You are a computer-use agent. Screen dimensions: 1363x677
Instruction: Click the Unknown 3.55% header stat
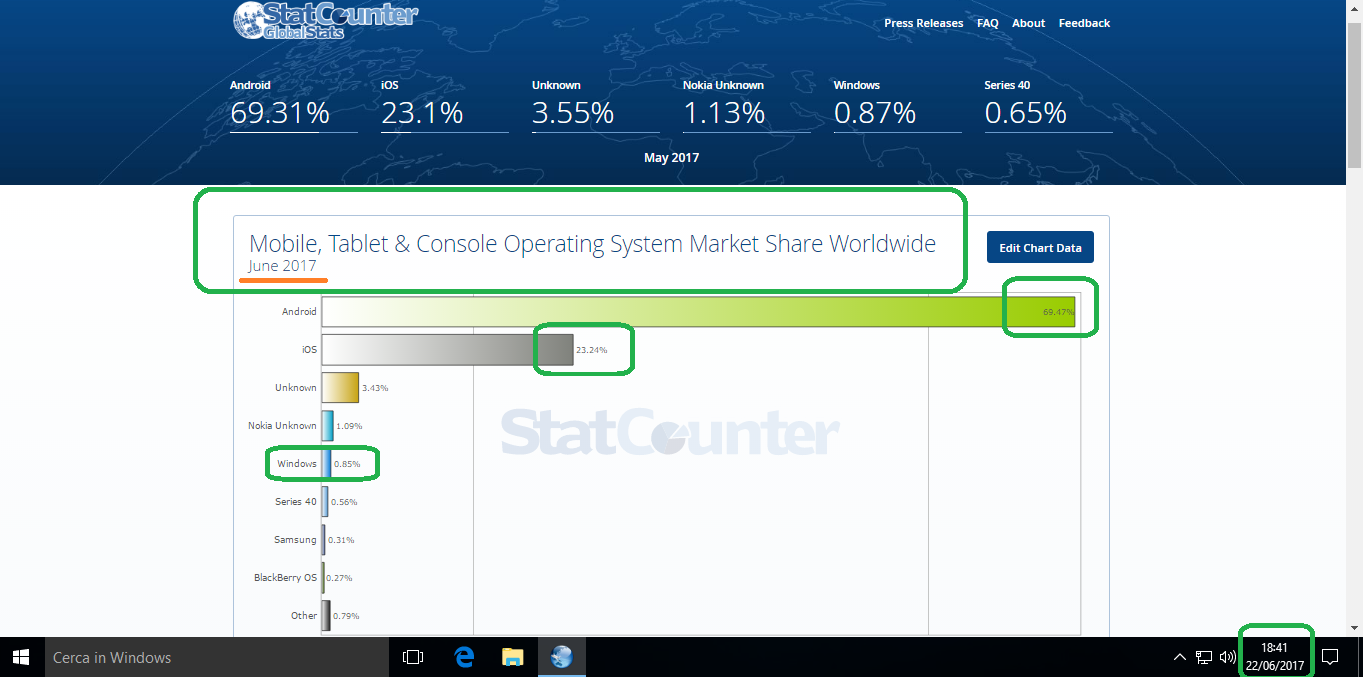(x=595, y=104)
